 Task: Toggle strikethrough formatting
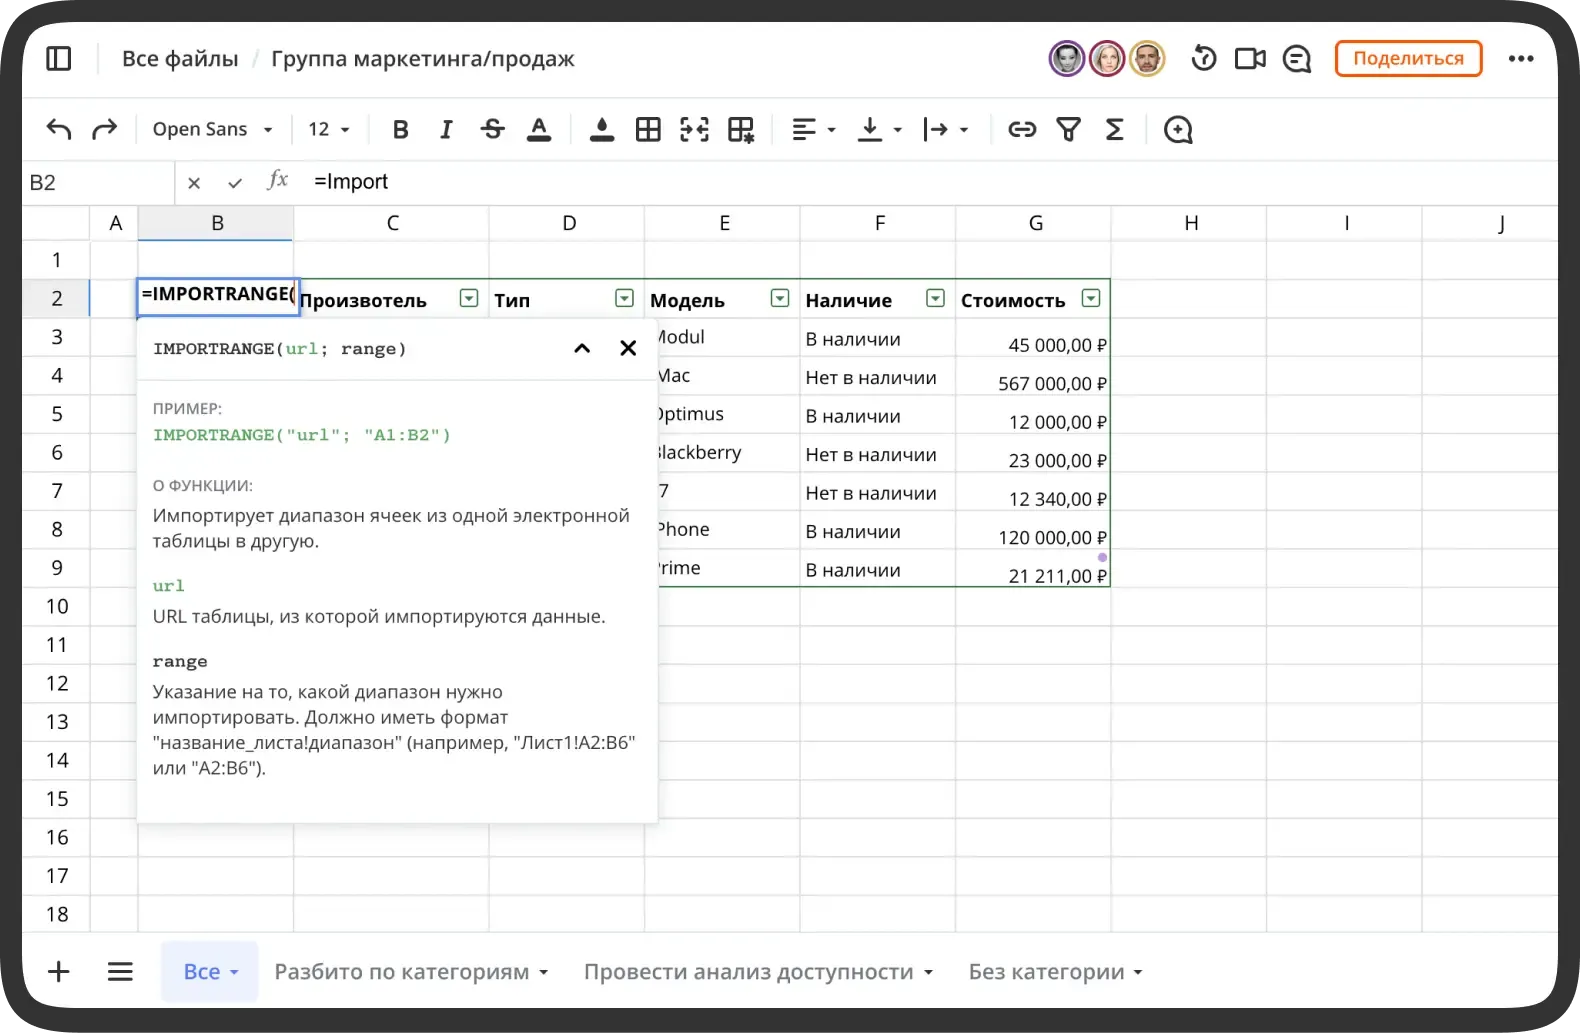[x=492, y=129]
